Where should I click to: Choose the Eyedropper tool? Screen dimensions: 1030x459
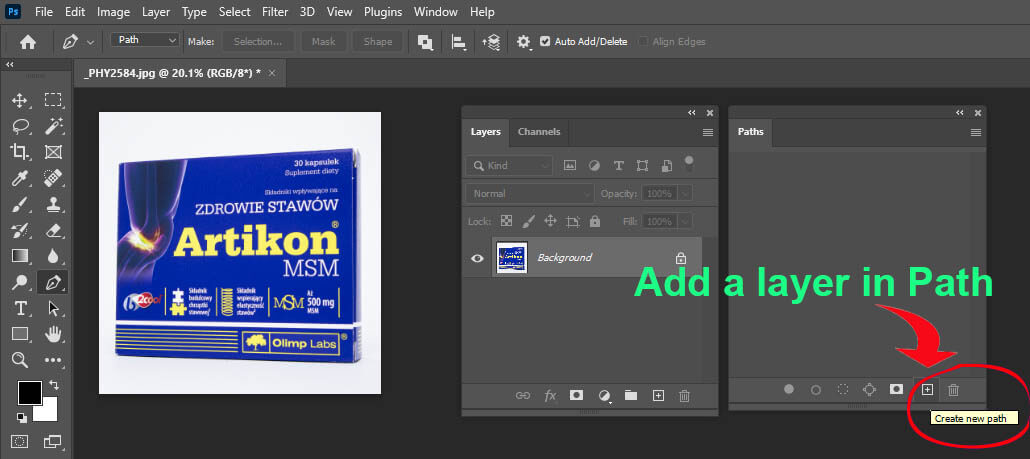click(20, 179)
